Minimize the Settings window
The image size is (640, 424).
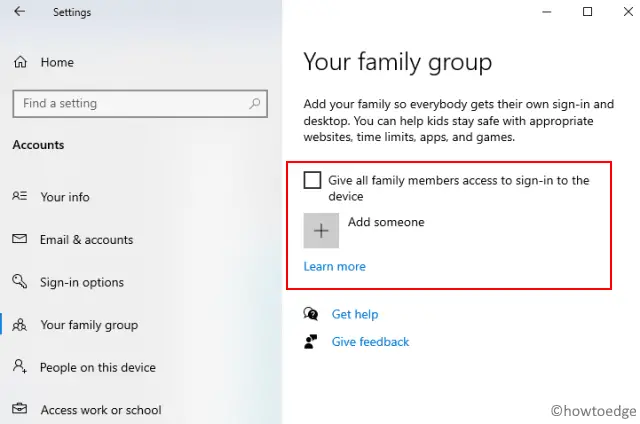pyautogui.click(x=547, y=12)
